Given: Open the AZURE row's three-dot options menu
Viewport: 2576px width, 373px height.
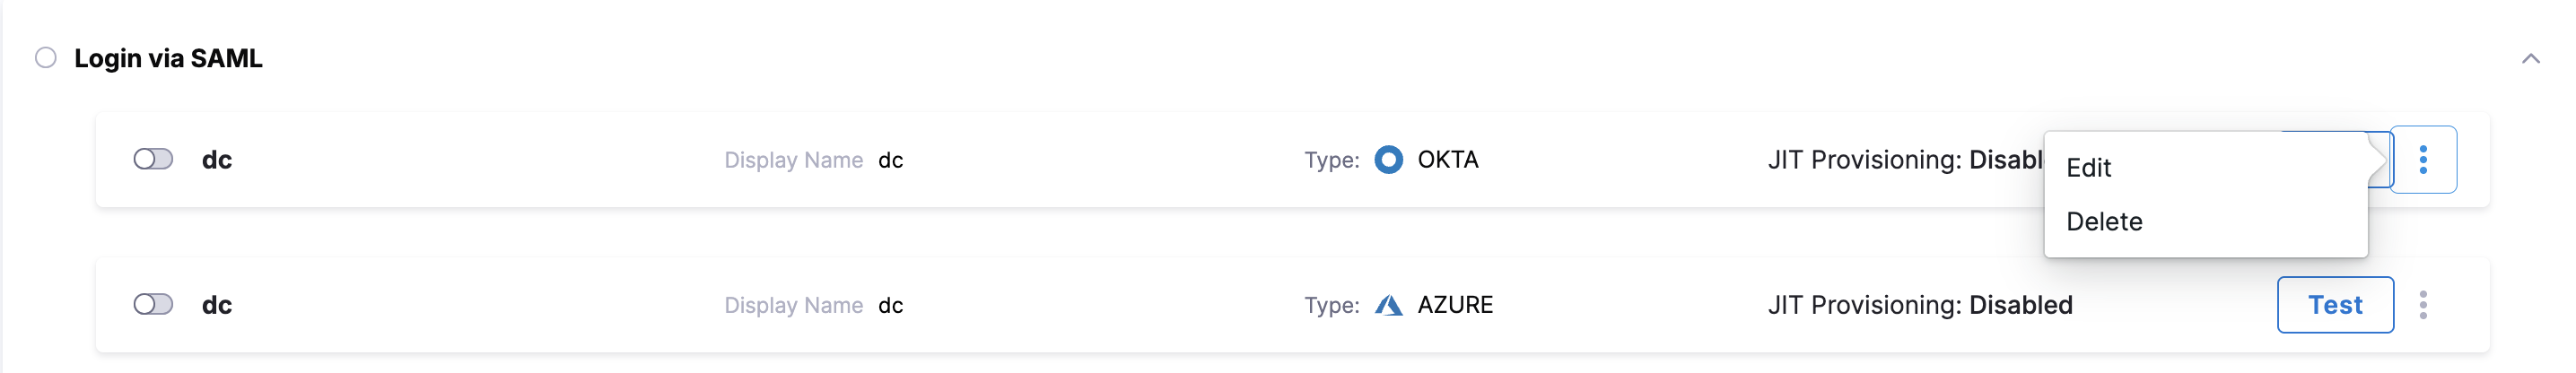Looking at the screenshot, I should 2423,305.
